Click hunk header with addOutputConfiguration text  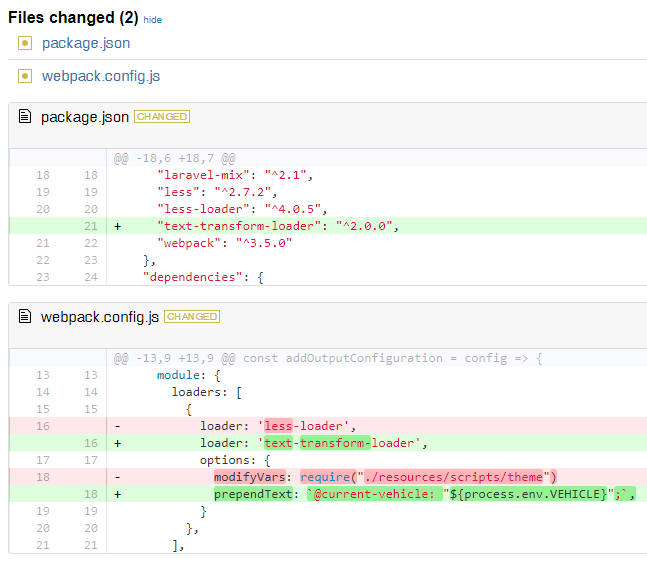pos(328,358)
